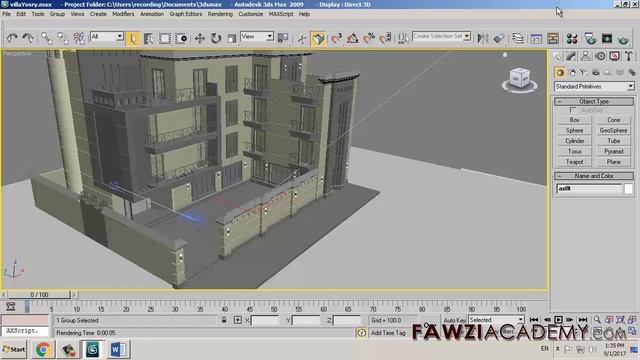The width and height of the screenshot is (640, 360).
Task: Toggle the Angle Snap button
Action: tap(353, 38)
